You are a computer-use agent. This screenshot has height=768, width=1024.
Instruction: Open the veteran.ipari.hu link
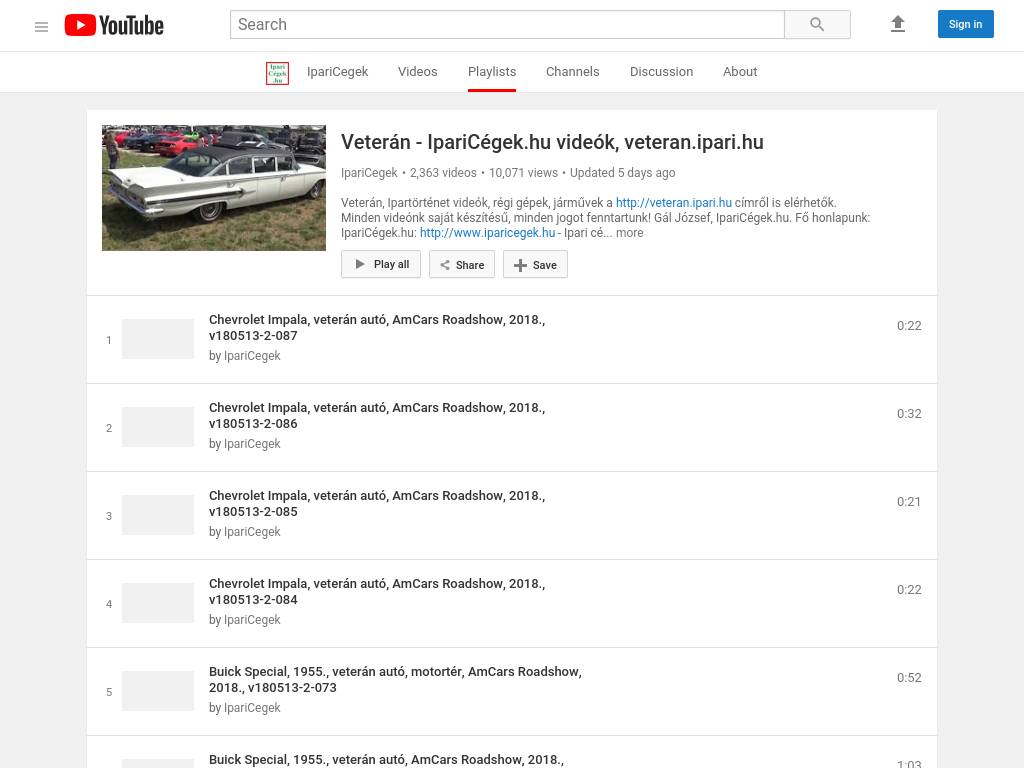click(673, 203)
